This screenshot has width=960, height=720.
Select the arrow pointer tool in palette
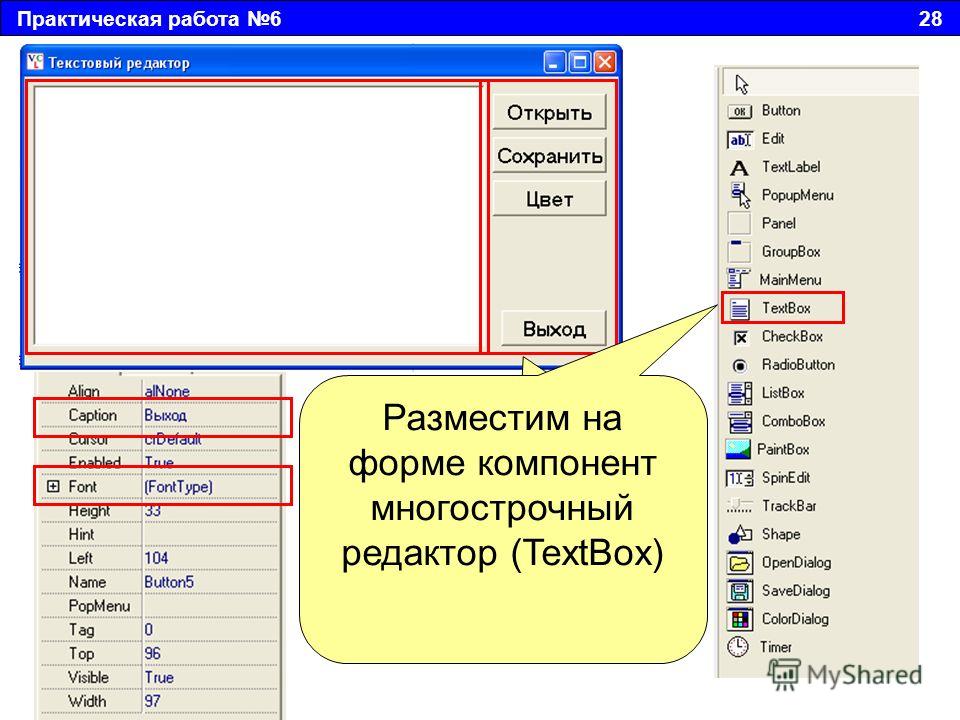tap(741, 84)
